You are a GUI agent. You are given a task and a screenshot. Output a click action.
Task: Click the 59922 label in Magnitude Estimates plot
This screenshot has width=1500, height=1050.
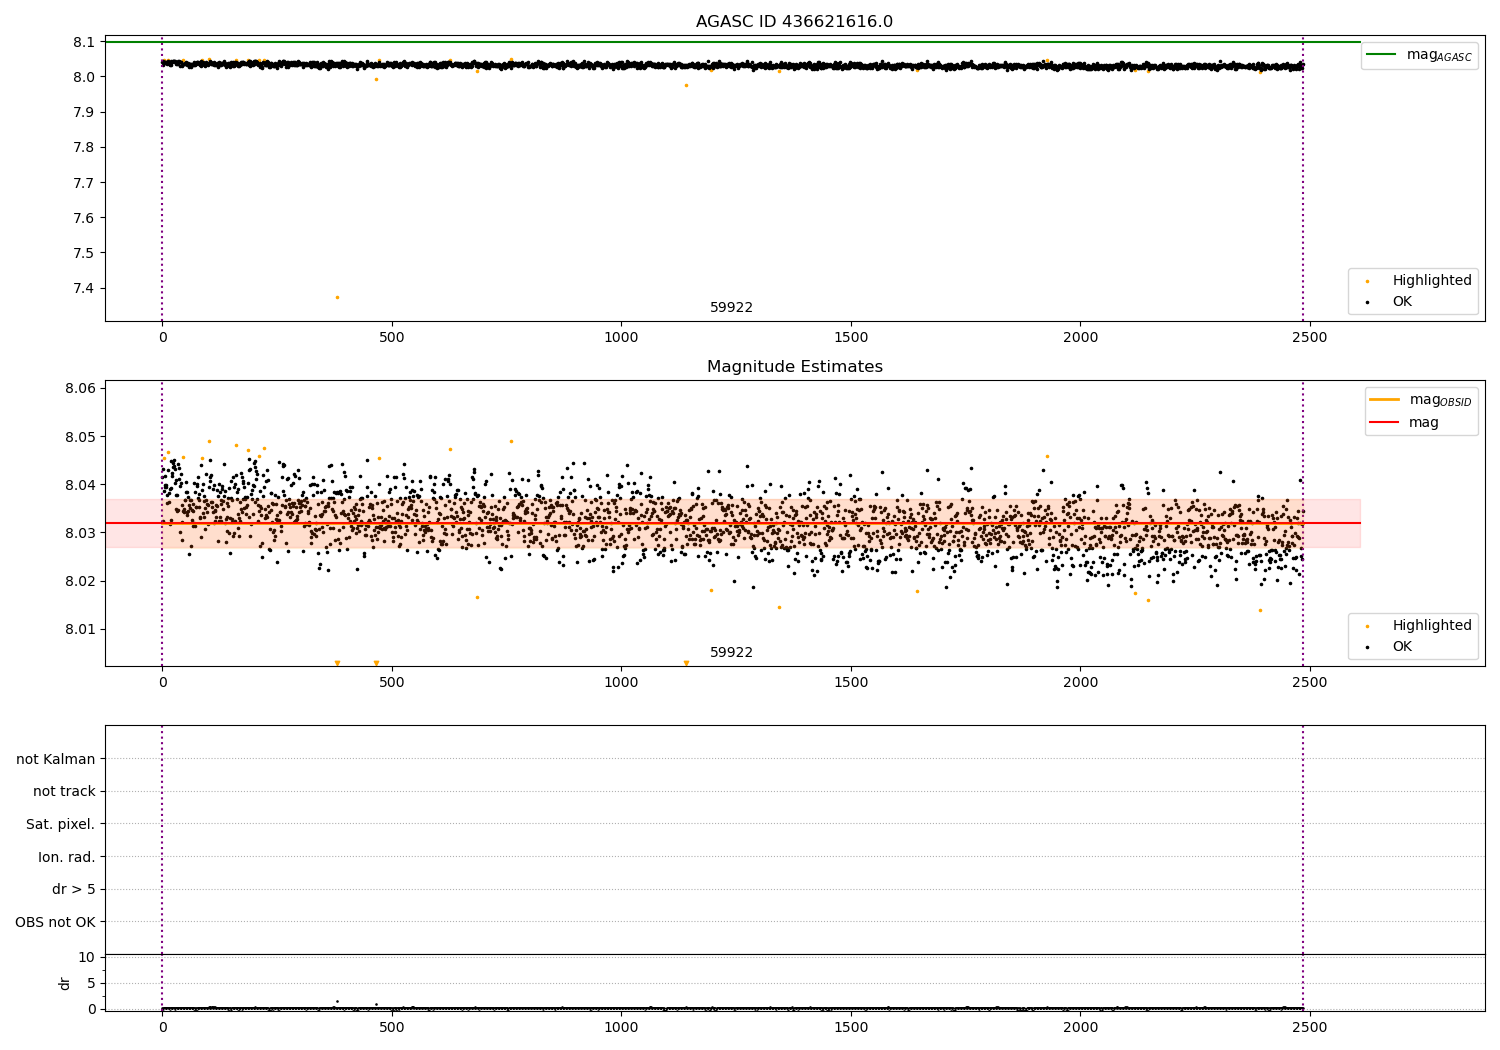tap(731, 653)
